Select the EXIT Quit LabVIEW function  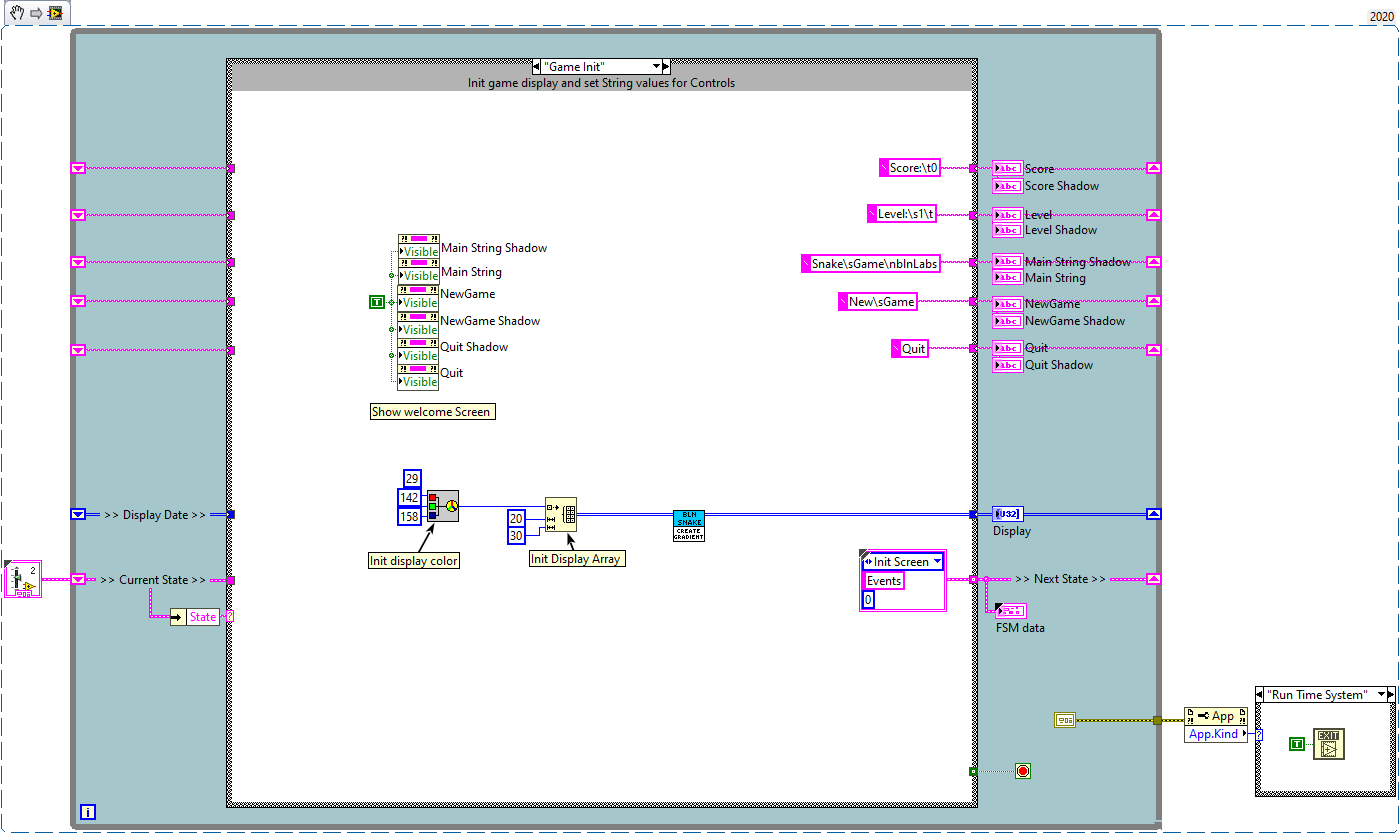click(1329, 743)
